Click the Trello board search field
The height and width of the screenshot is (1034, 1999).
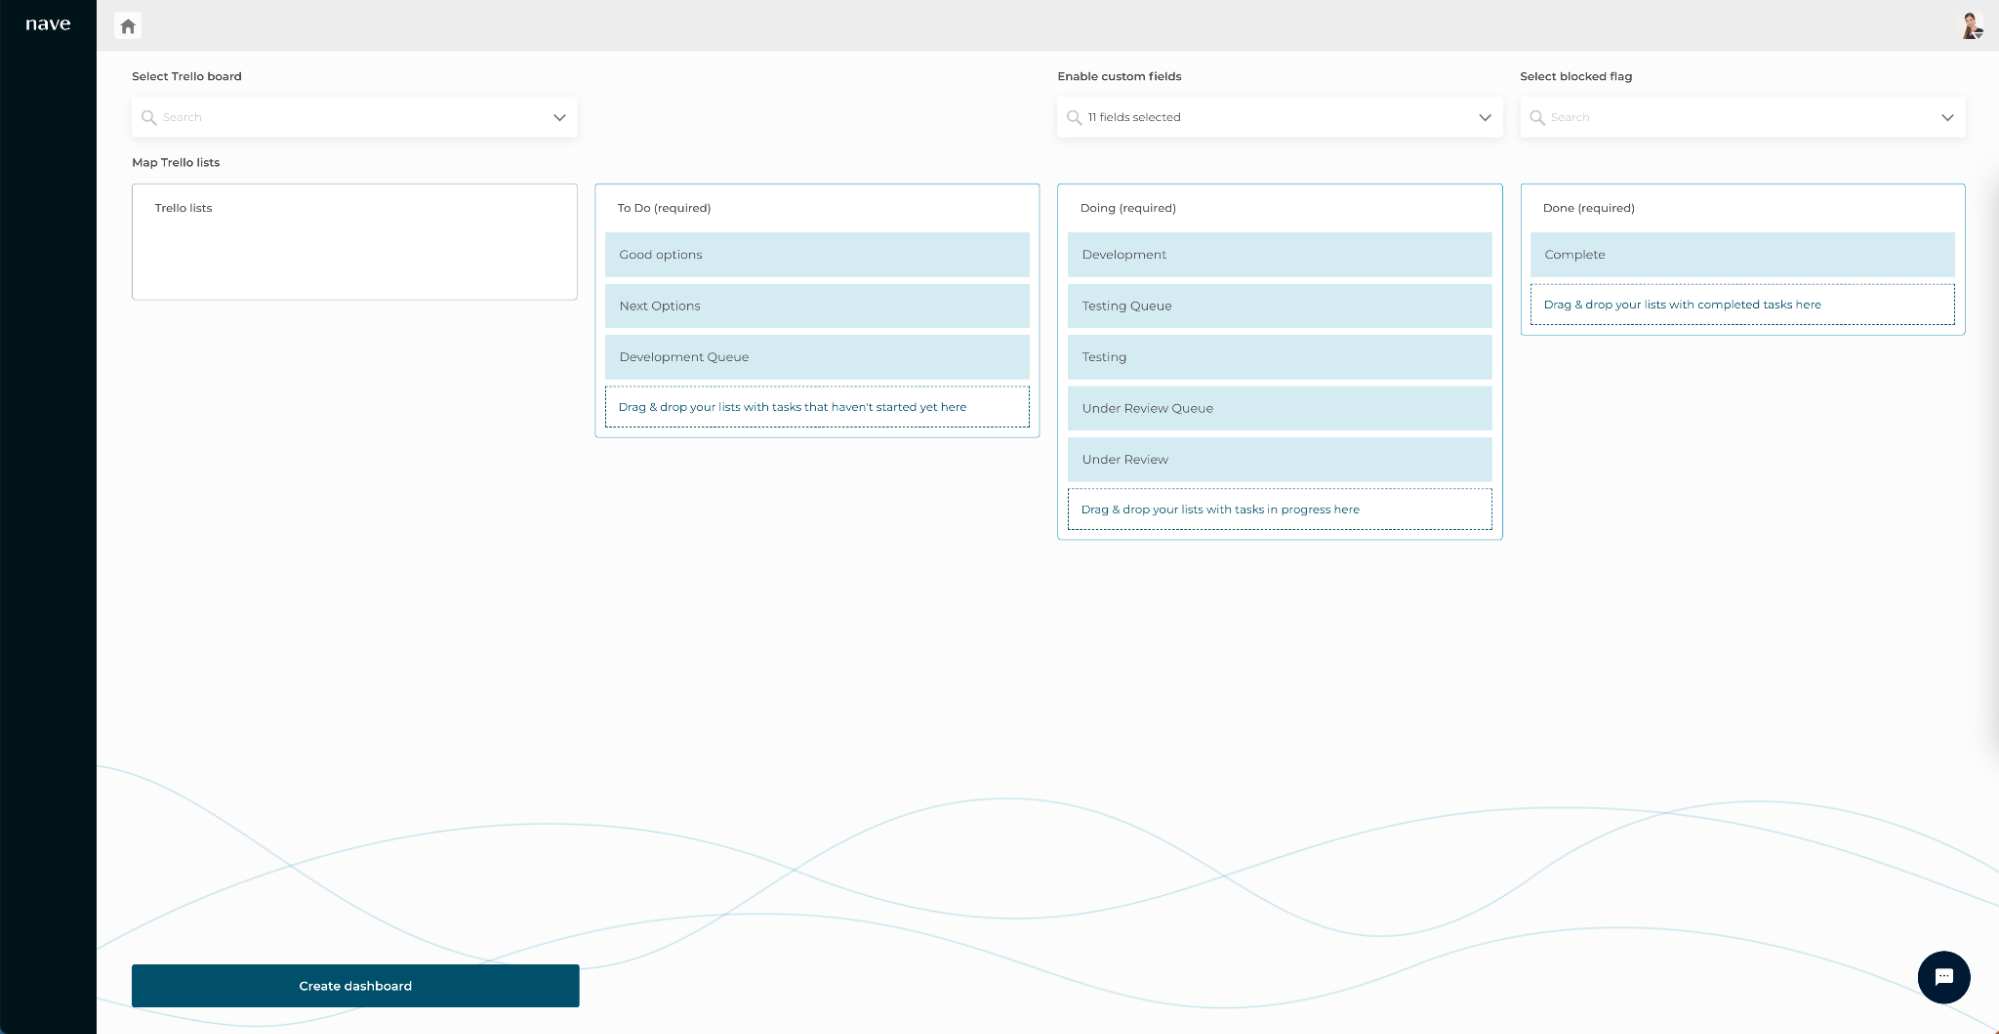click(350, 118)
